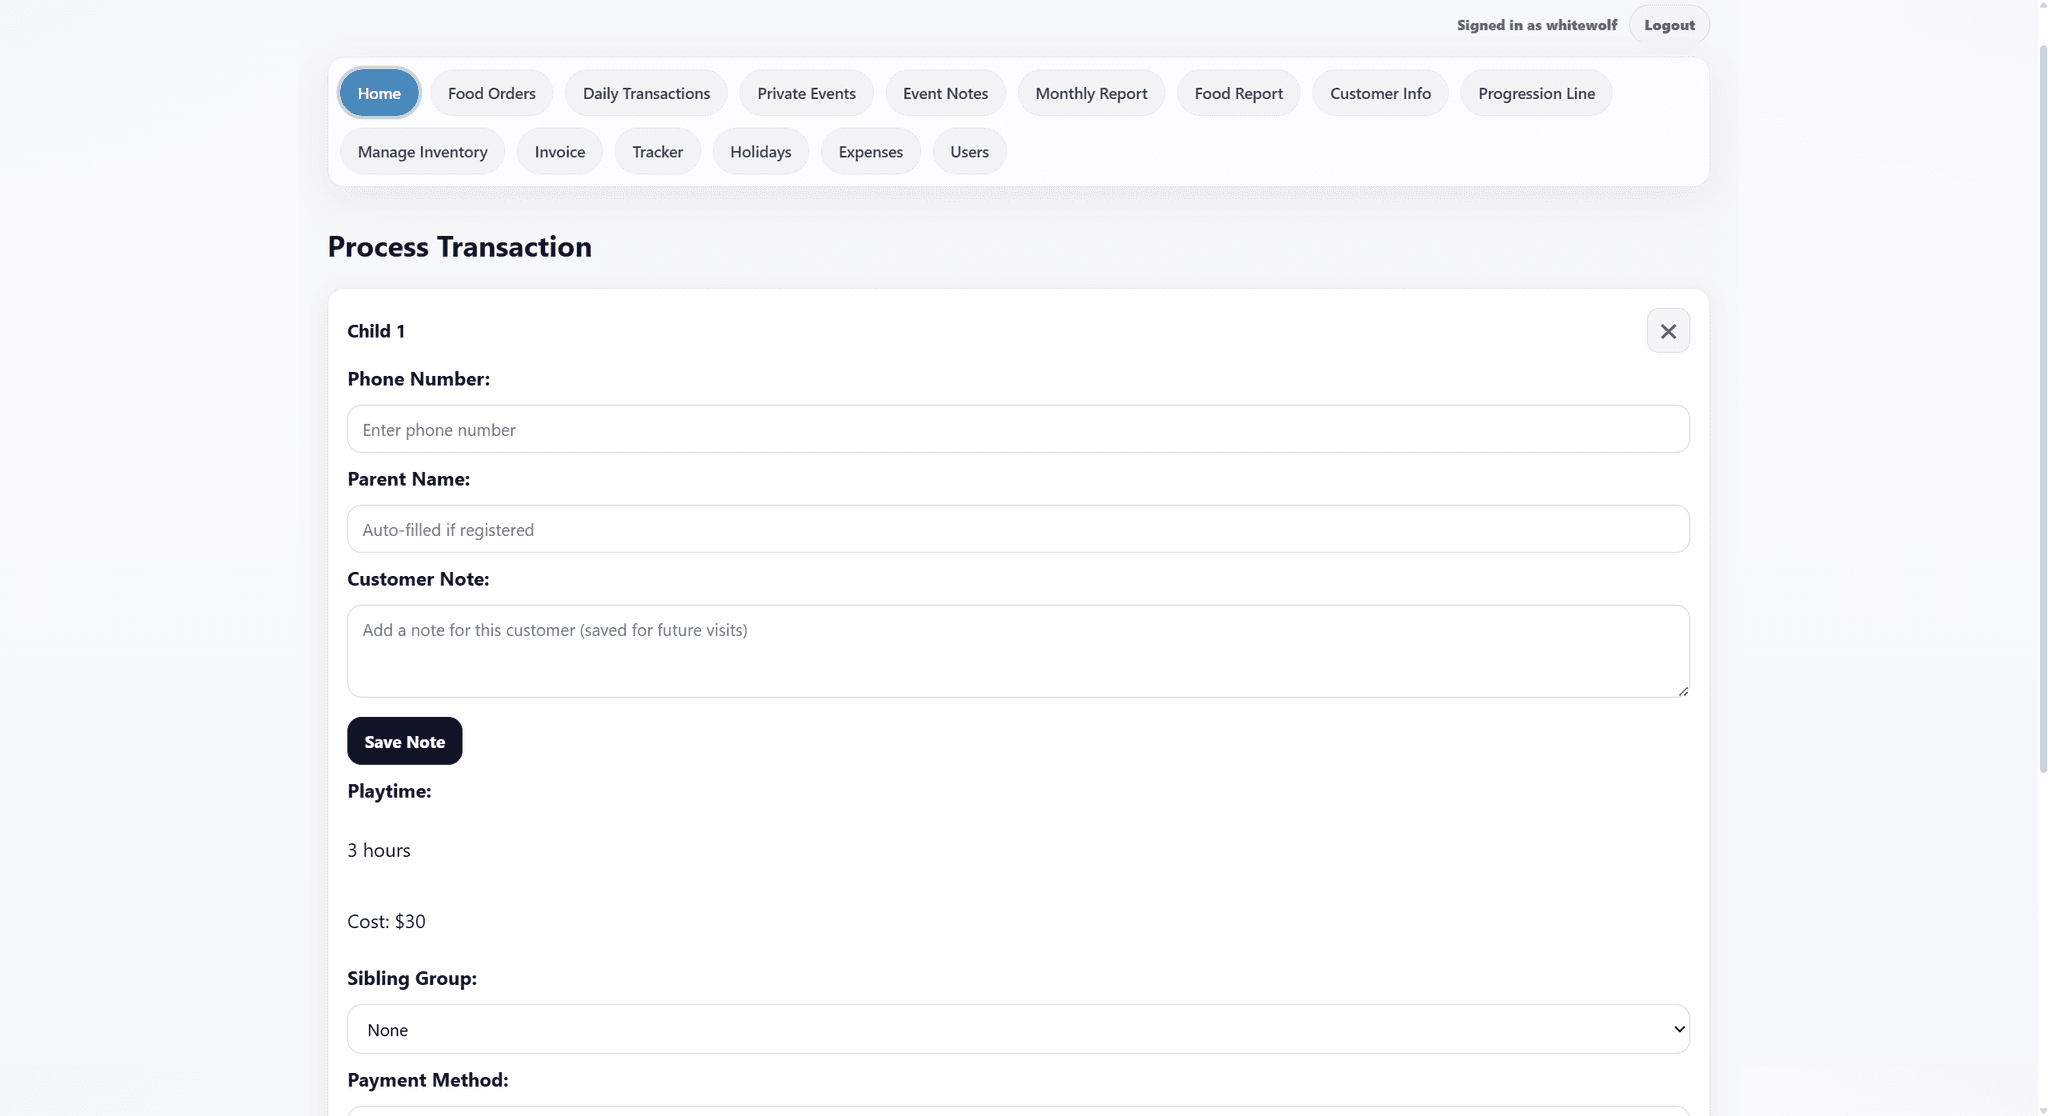Click inside the Customer Note textarea

[x=1017, y=651]
